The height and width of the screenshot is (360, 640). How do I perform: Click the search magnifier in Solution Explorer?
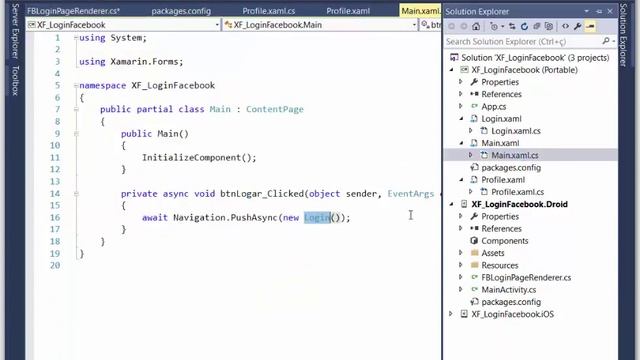pyautogui.click(x=606, y=41)
